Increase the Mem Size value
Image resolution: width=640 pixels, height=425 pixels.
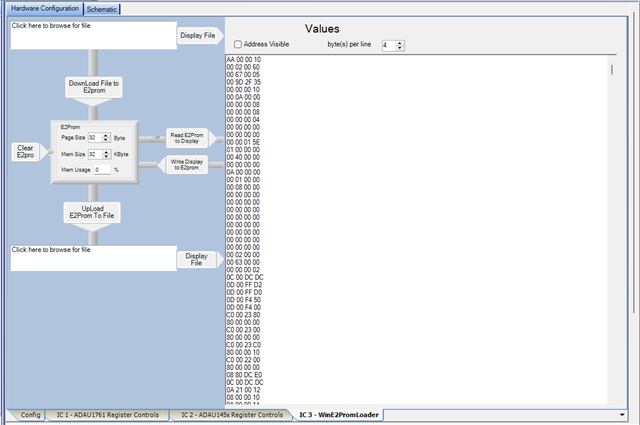[107, 152]
